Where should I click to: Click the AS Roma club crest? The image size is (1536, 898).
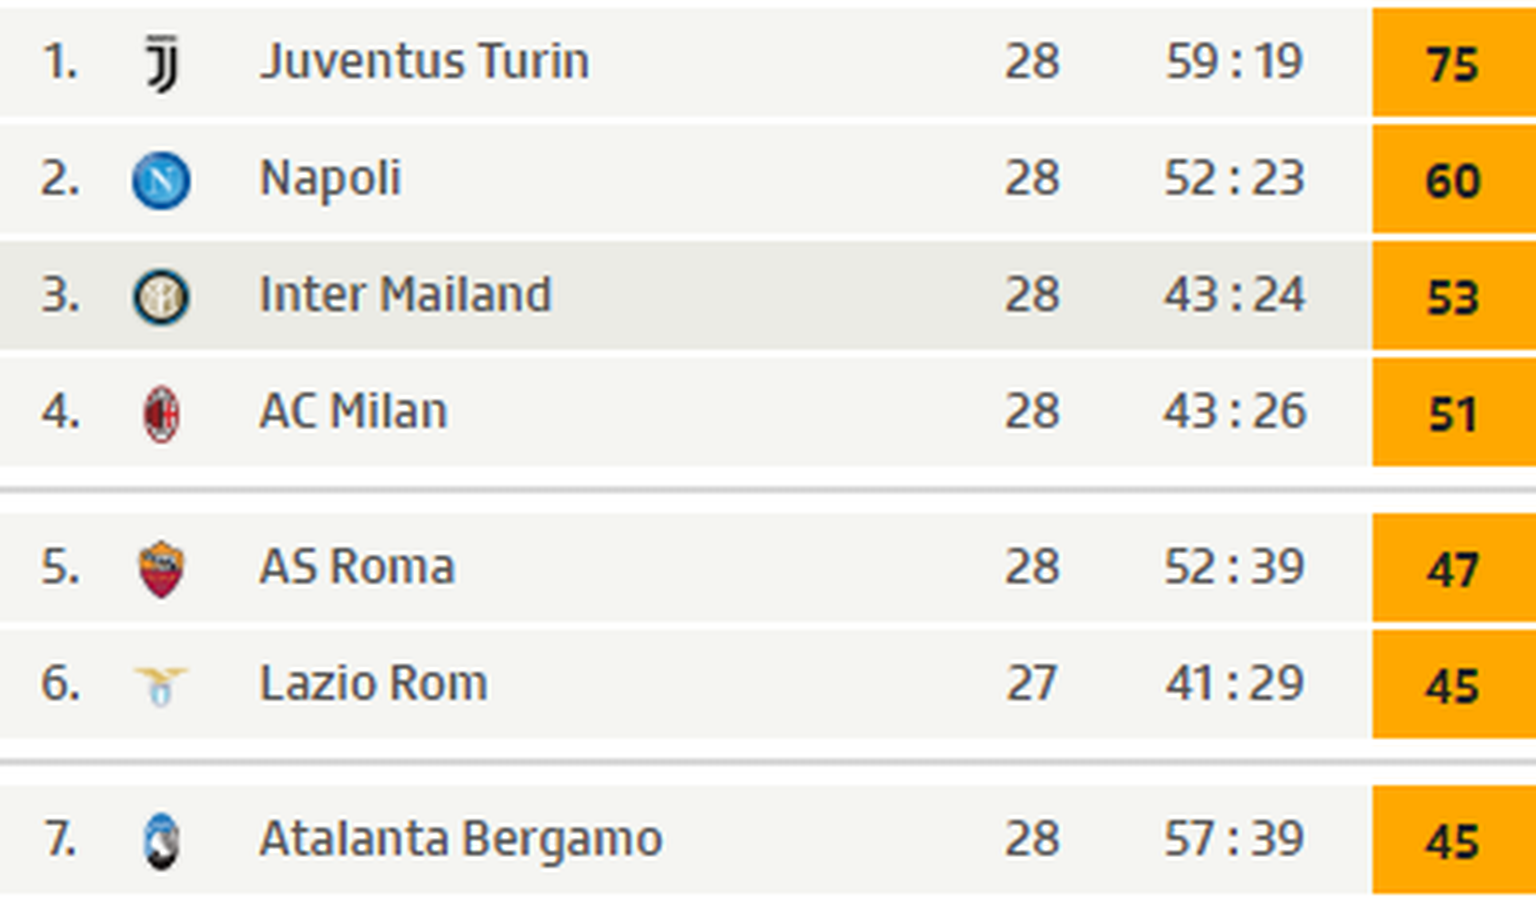point(161,568)
